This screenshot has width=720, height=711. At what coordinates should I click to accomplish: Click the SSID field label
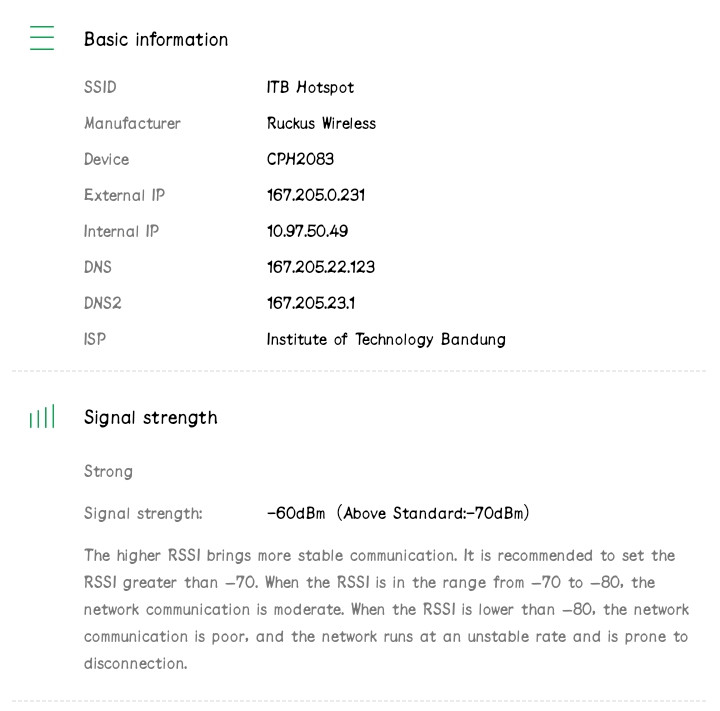[100, 88]
